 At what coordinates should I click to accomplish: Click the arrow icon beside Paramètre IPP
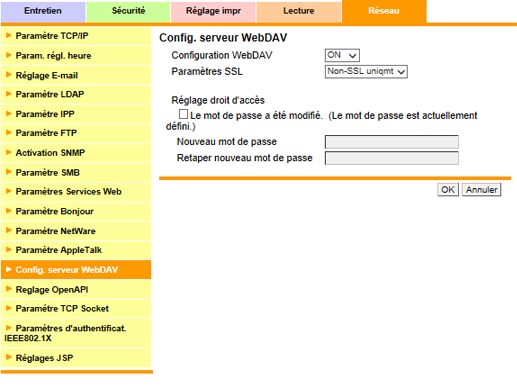pos(9,113)
